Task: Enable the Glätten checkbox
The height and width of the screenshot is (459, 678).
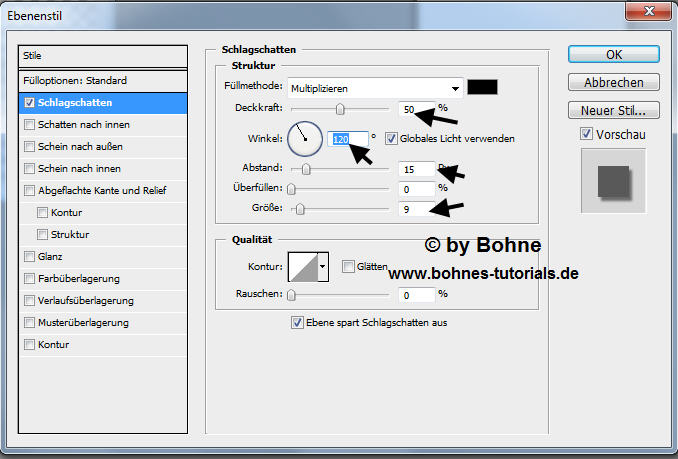Action: click(348, 266)
